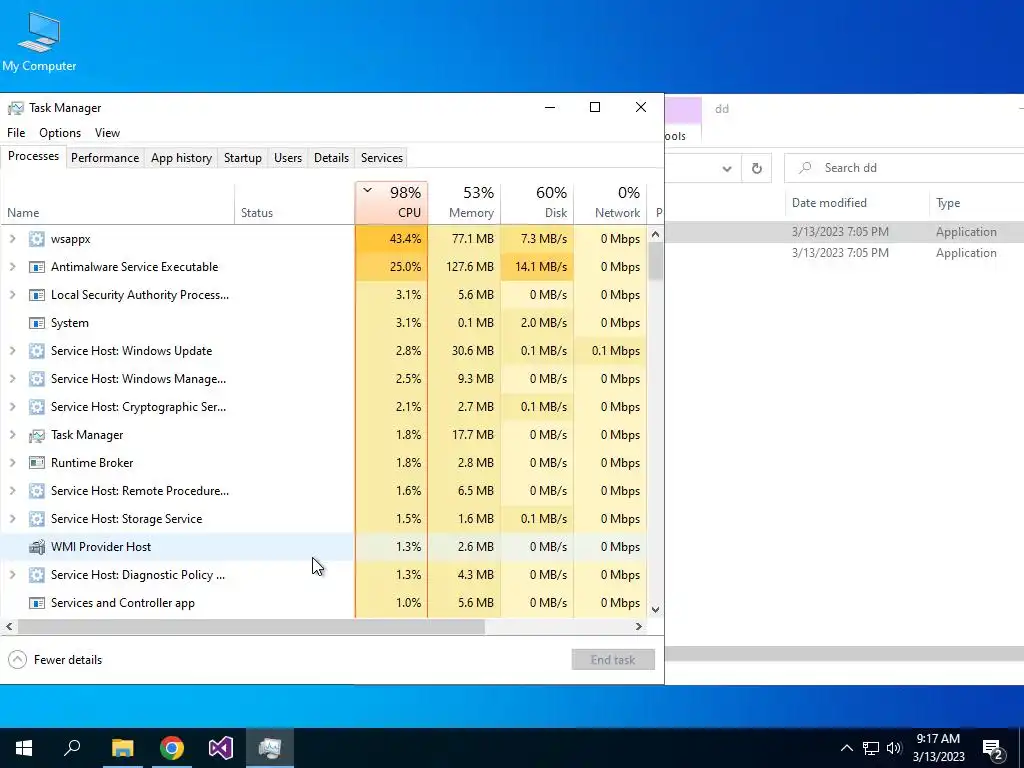This screenshot has width=1024, height=768.
Task: Switch to the Services tab
Action: click(382, 158)
